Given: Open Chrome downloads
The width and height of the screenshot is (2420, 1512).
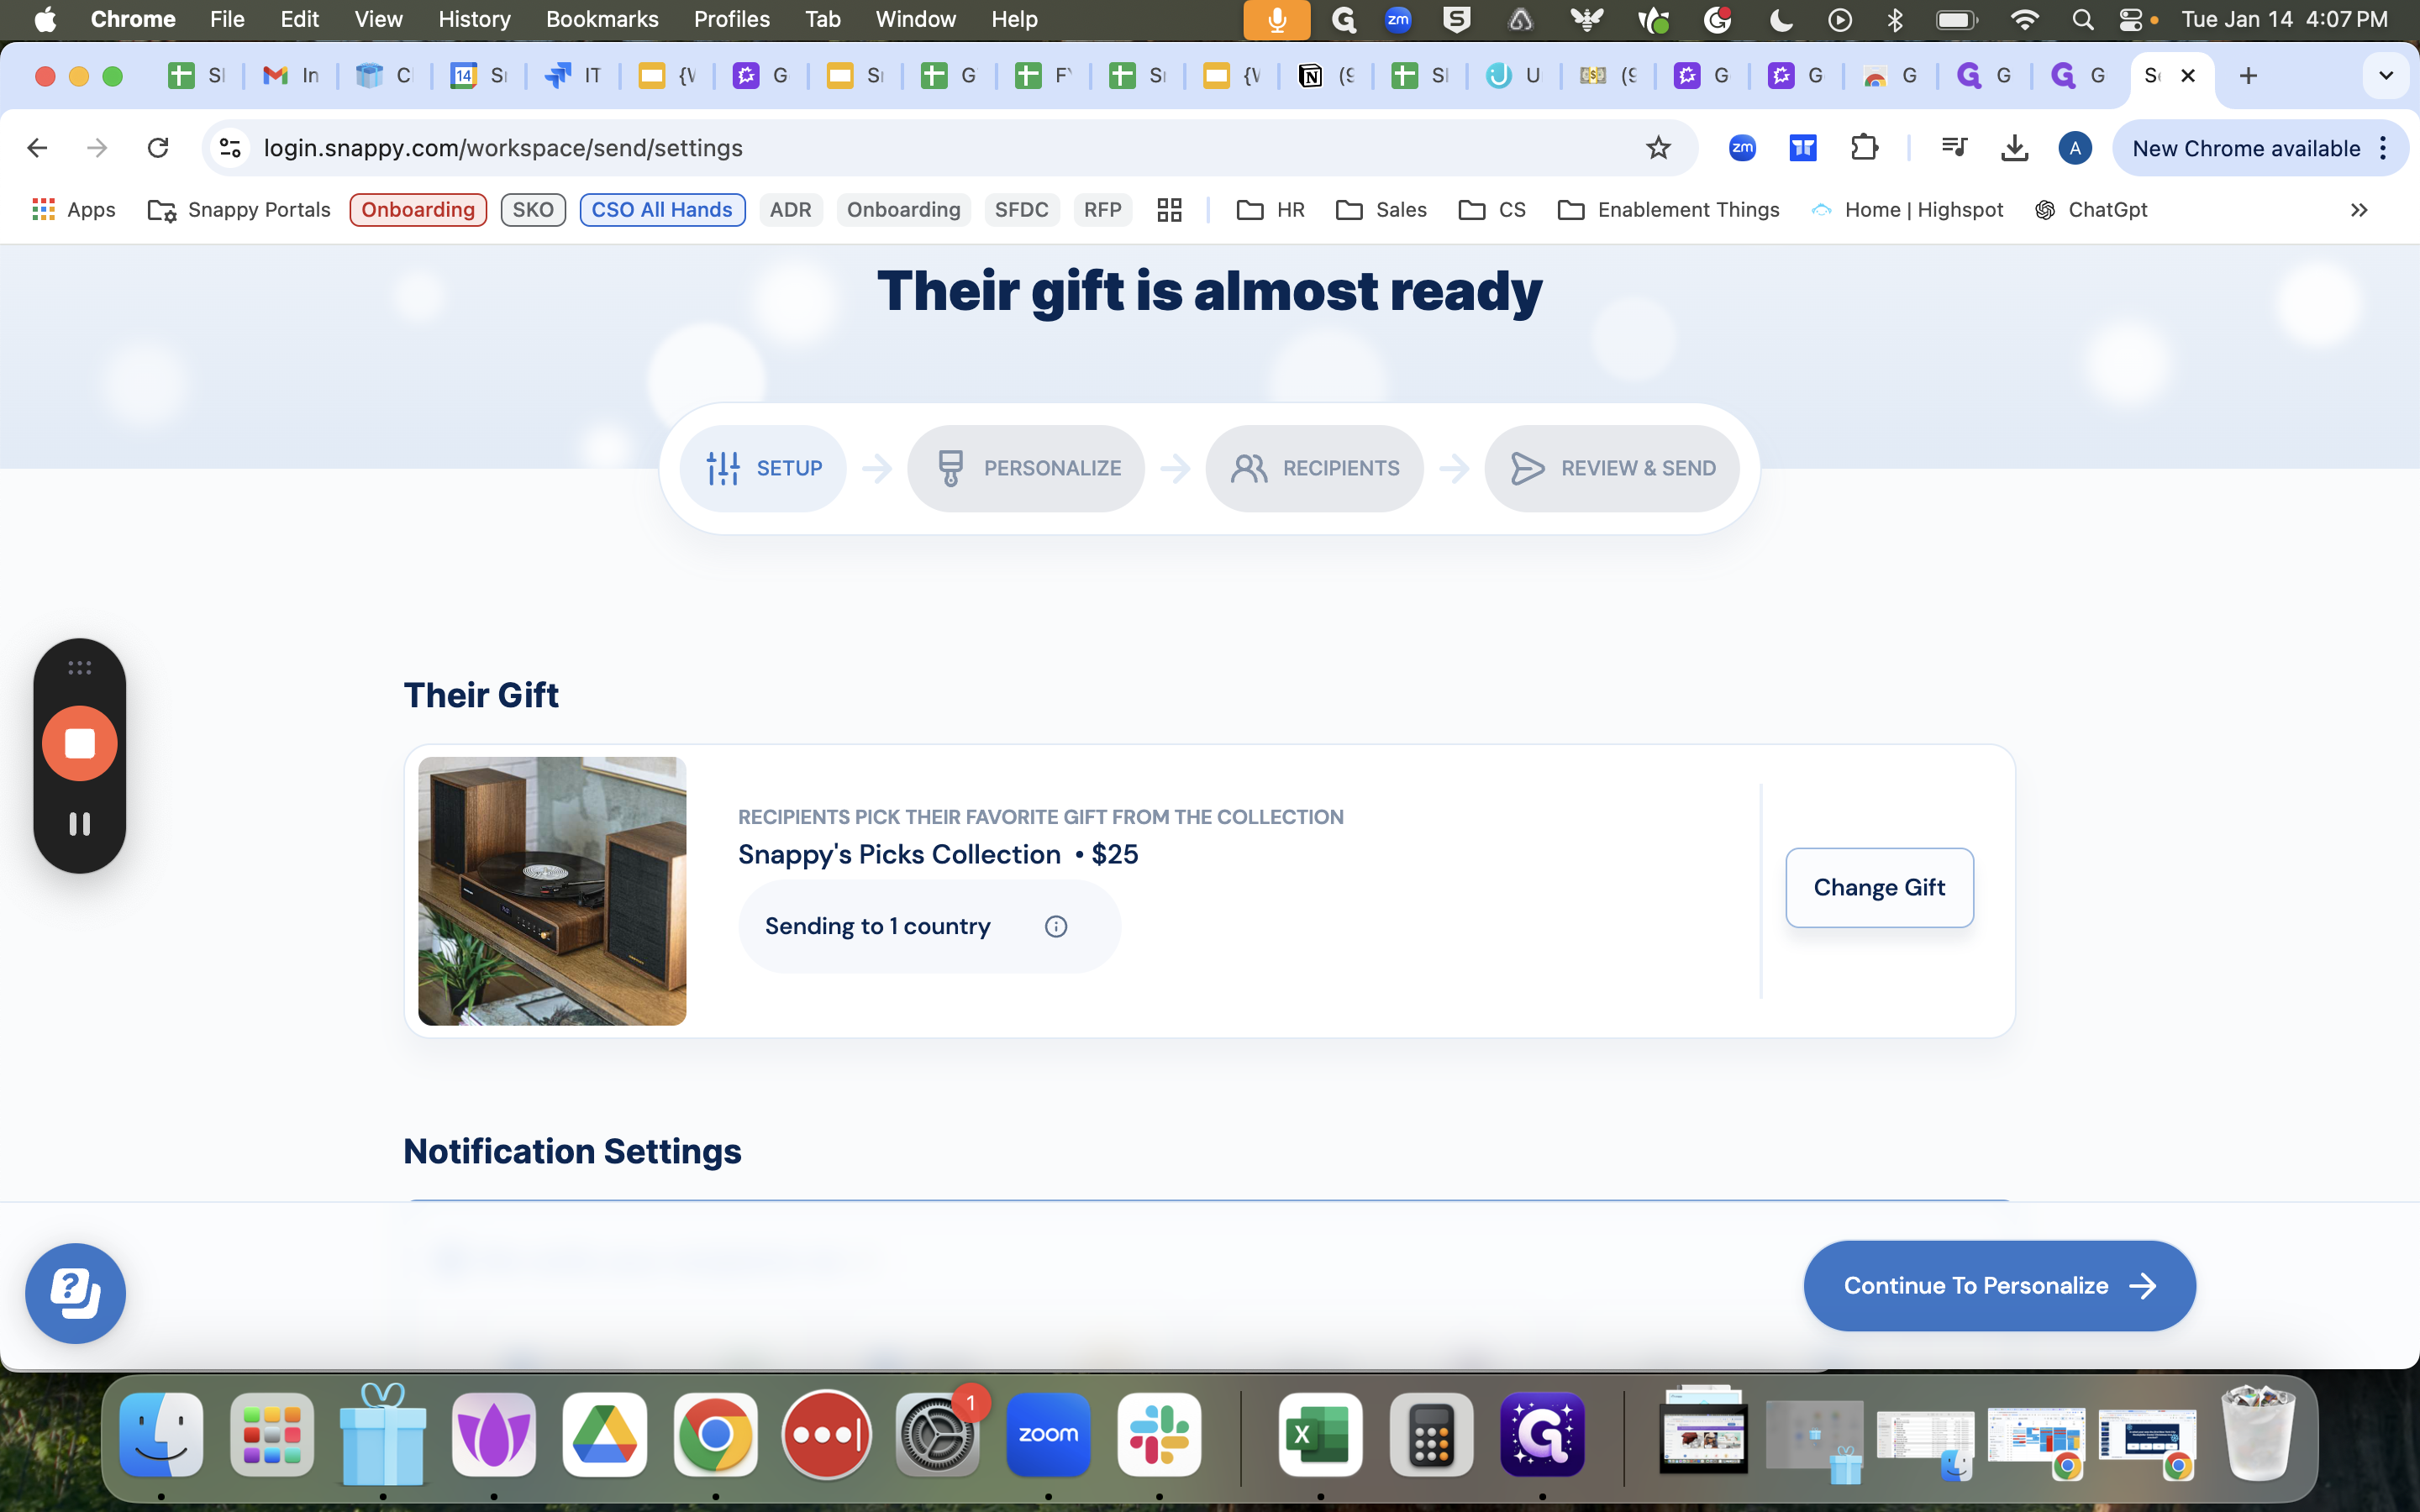Looking at the screenshot, I should coord(2014,148).
